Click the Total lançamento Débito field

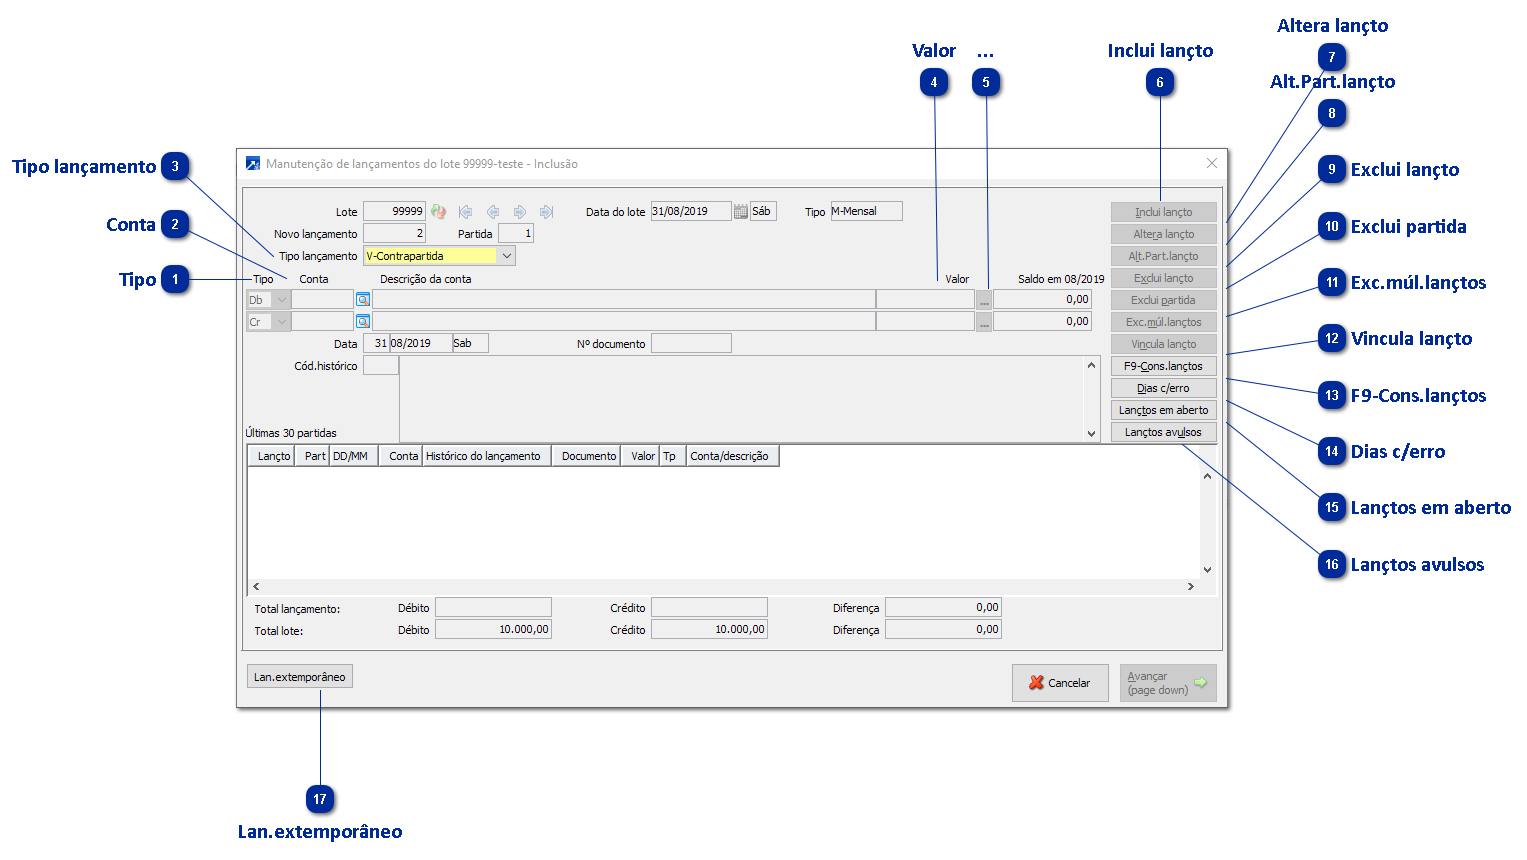click(x=493, y=607)
